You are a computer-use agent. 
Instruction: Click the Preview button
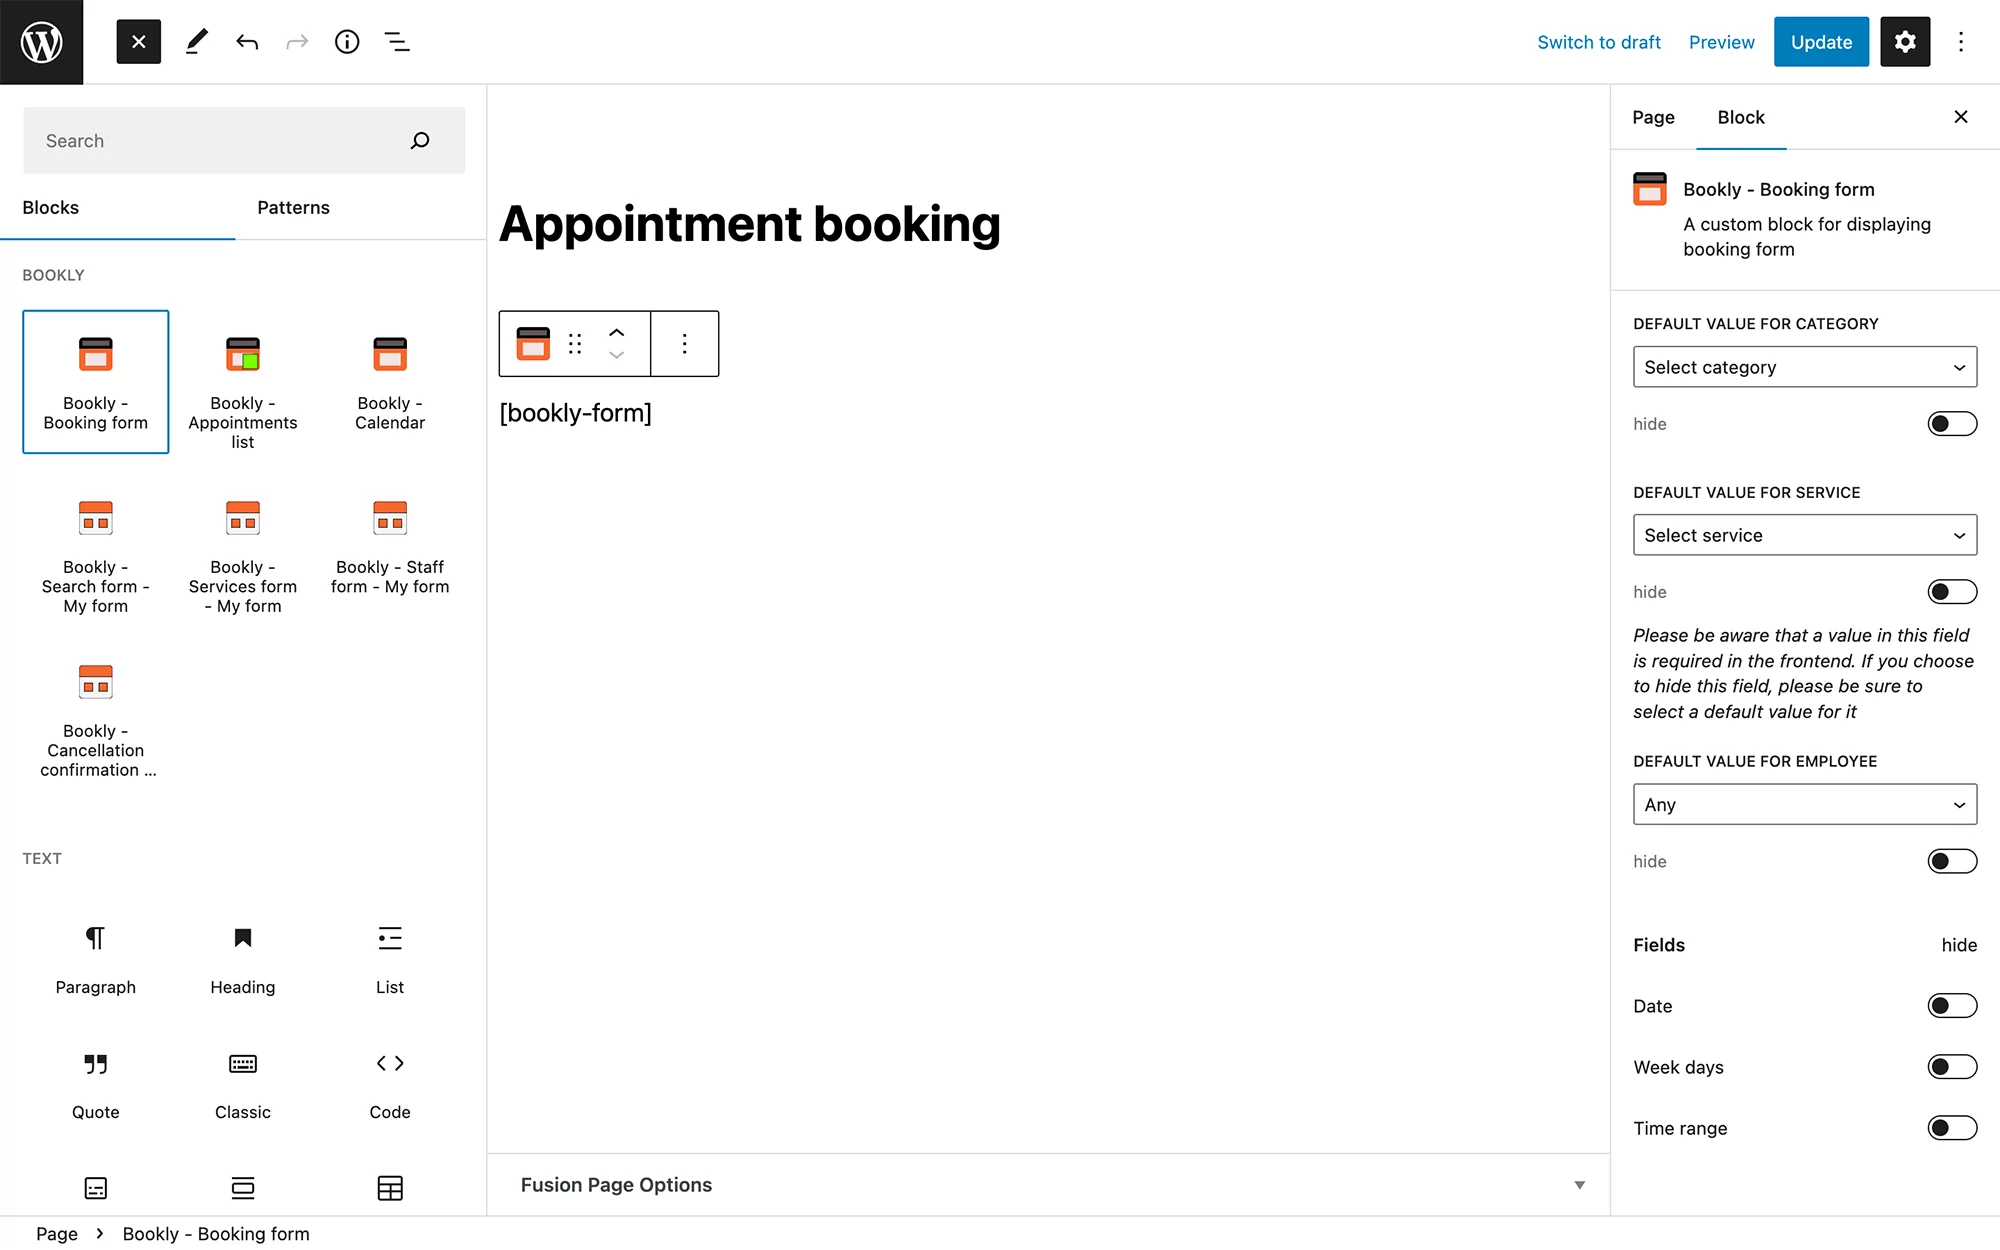click(1721, 42)
